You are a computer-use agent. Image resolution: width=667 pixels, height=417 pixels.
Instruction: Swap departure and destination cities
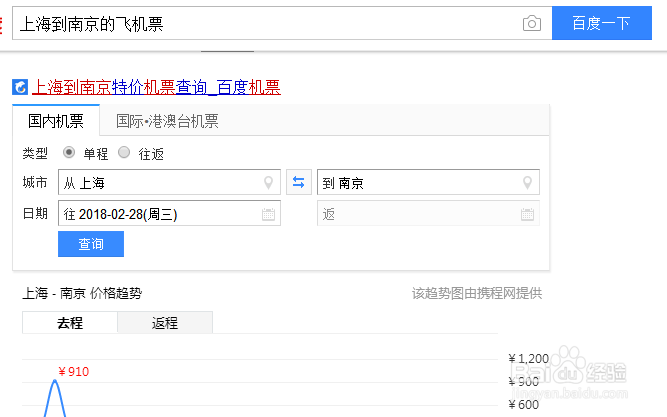(x=299, y=182)
